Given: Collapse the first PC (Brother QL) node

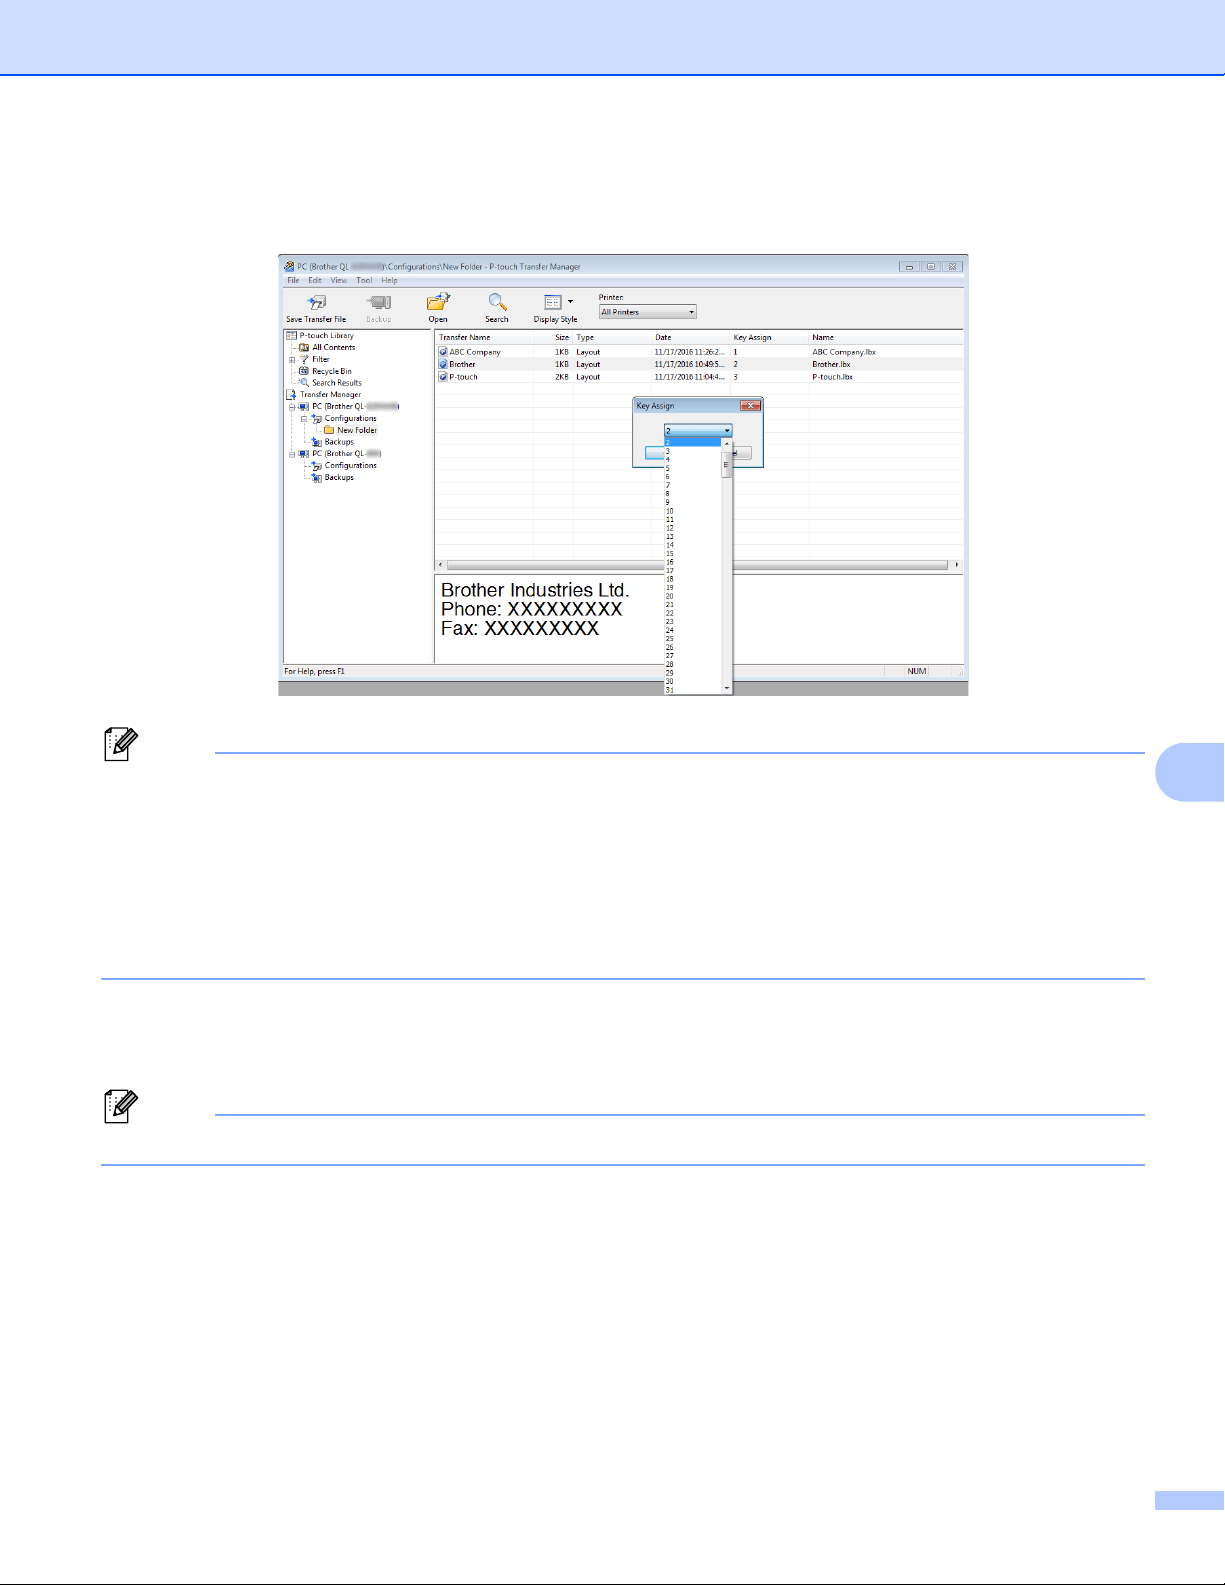Looking at the screenshot, I should pos(292,407).
